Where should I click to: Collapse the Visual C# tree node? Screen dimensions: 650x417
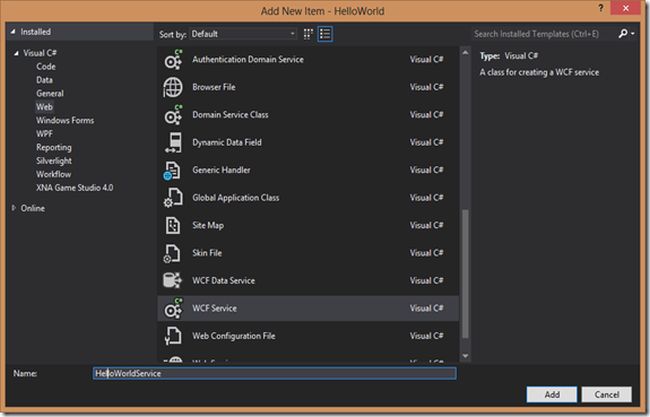(16, 53)
